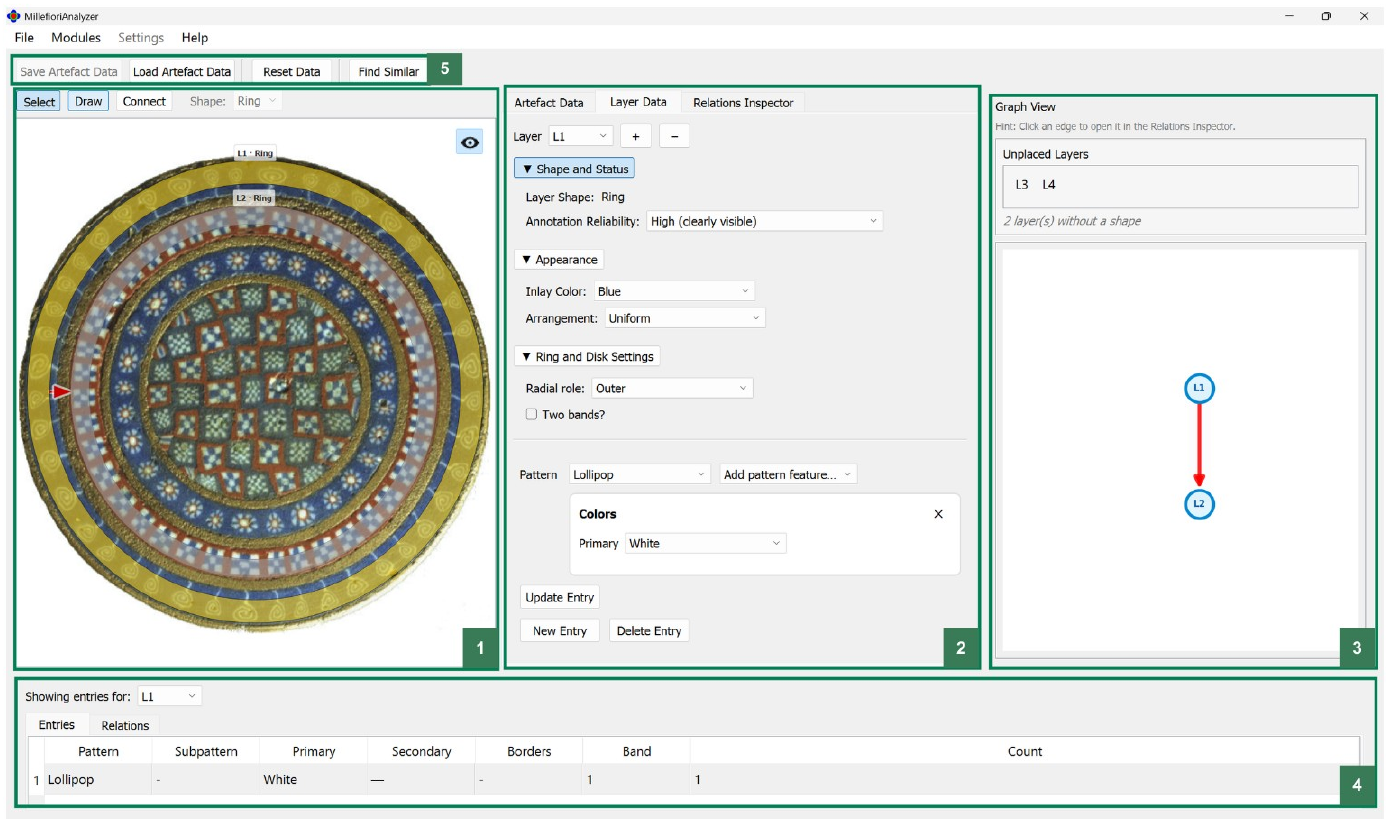This screenshot has height=819, width=1386.
Task: Click the Pattern column header
Action: 98,751
